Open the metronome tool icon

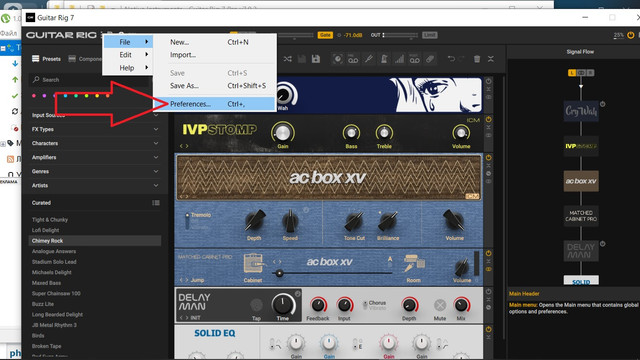click(384, 59)
